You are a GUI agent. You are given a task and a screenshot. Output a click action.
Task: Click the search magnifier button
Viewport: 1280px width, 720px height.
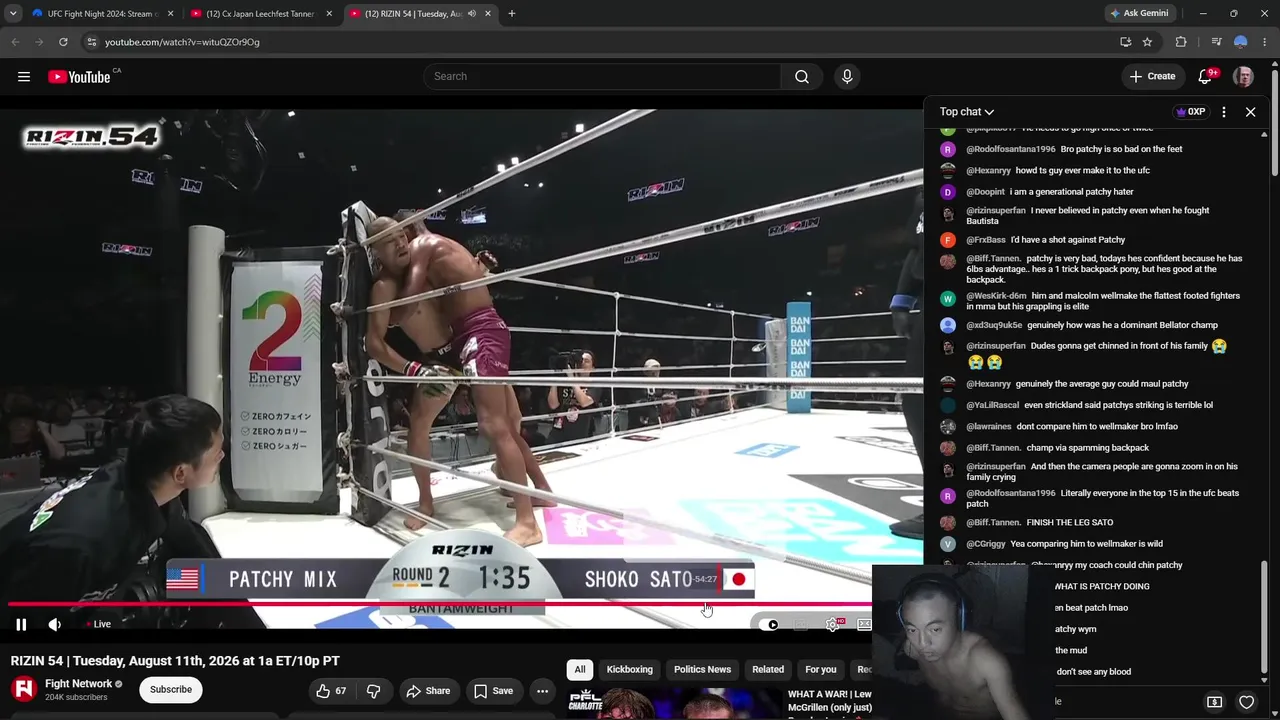[802, 77]
